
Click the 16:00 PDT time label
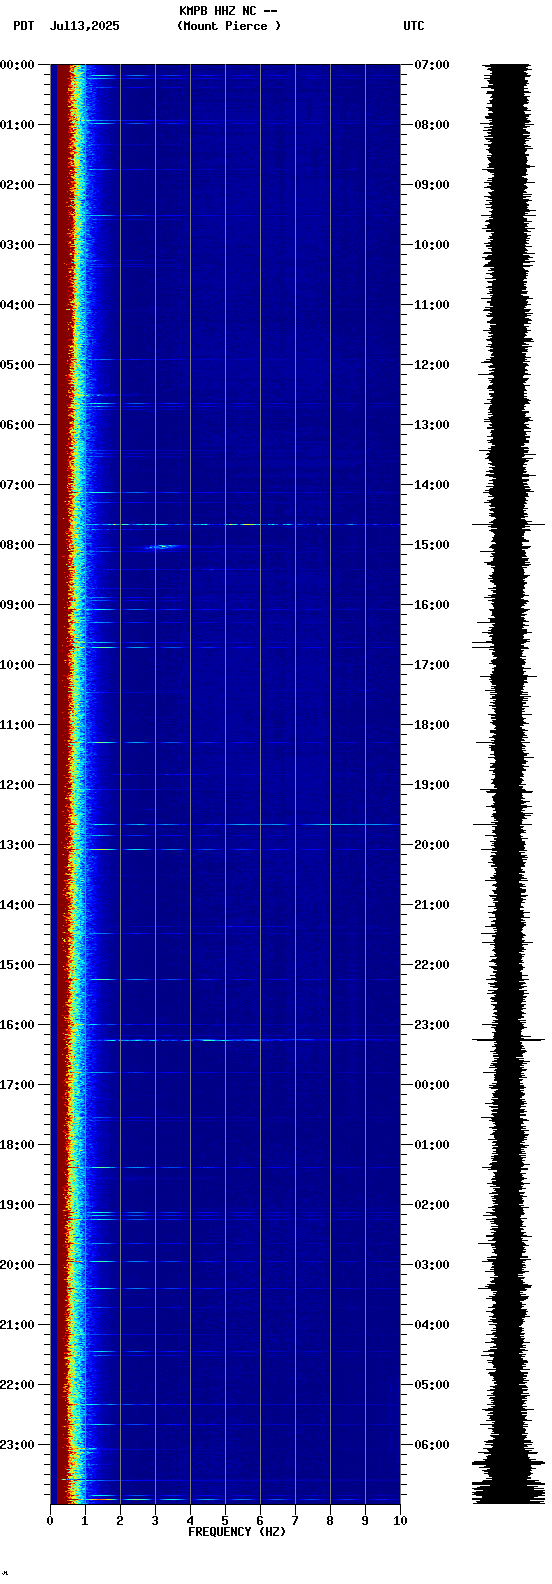tap(17, 1025)
